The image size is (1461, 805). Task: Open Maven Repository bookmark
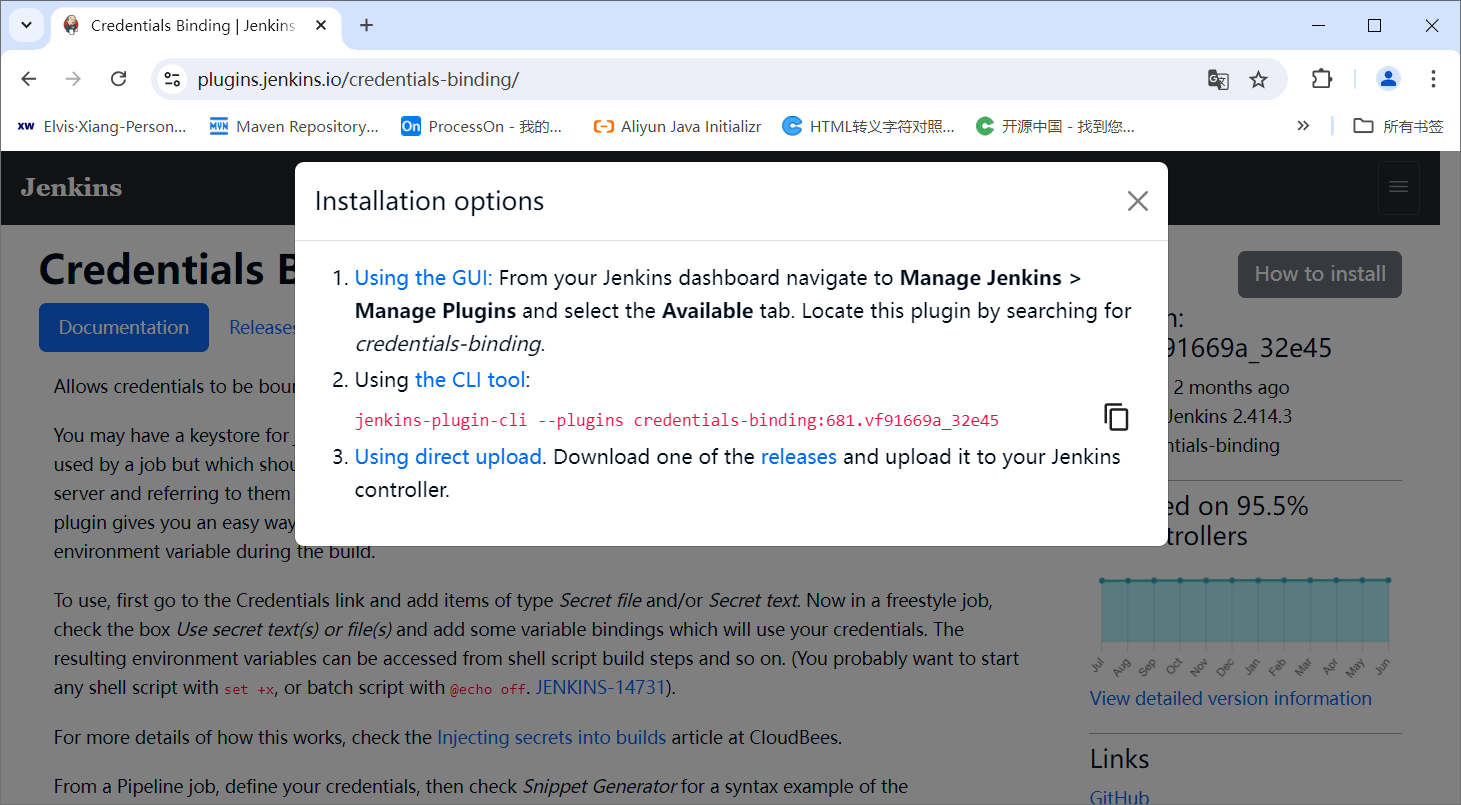click(294, 126)
